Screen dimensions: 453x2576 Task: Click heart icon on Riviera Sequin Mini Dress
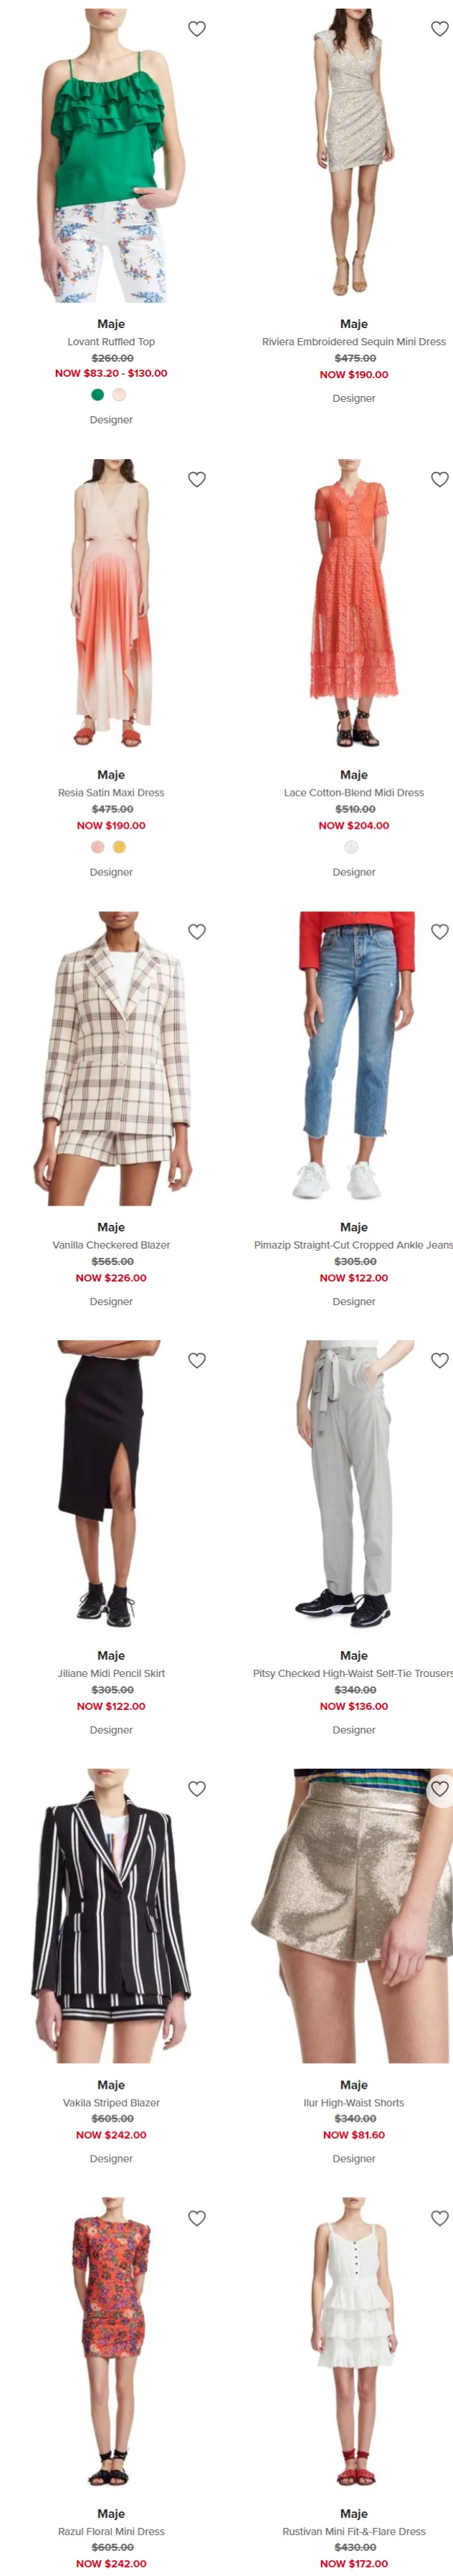click(x=439, y=29)
